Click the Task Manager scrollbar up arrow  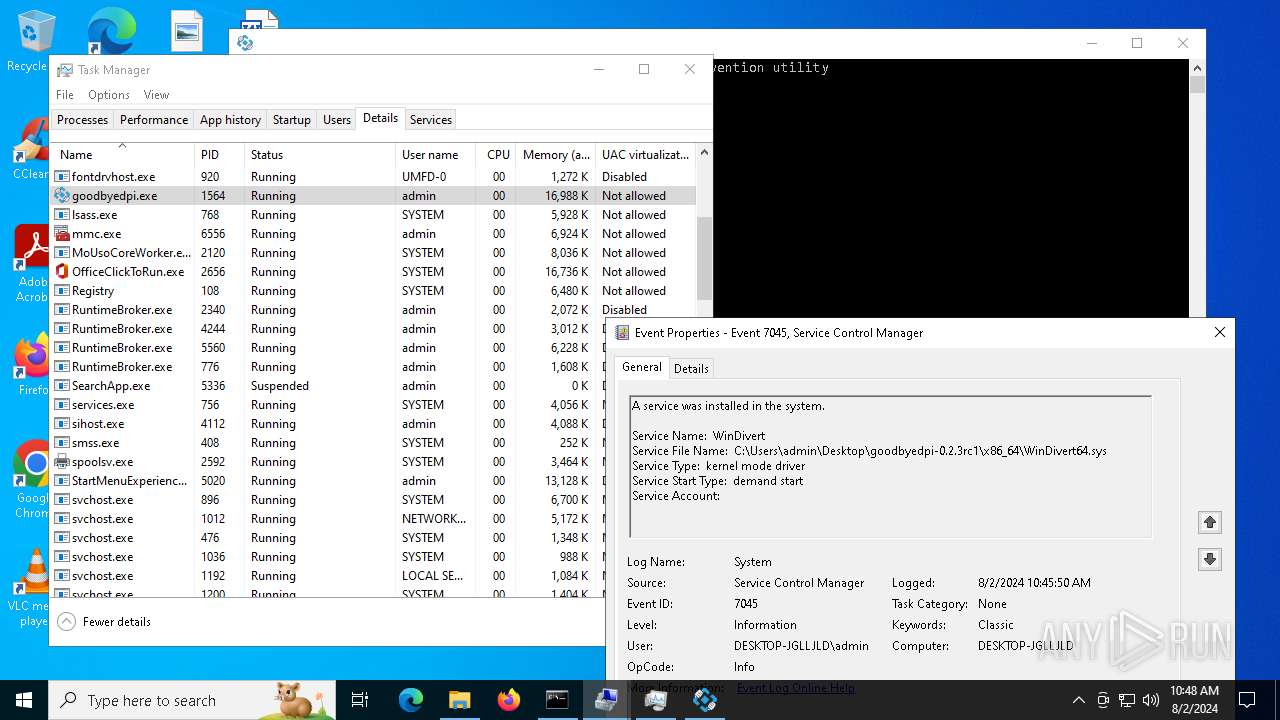704,153
